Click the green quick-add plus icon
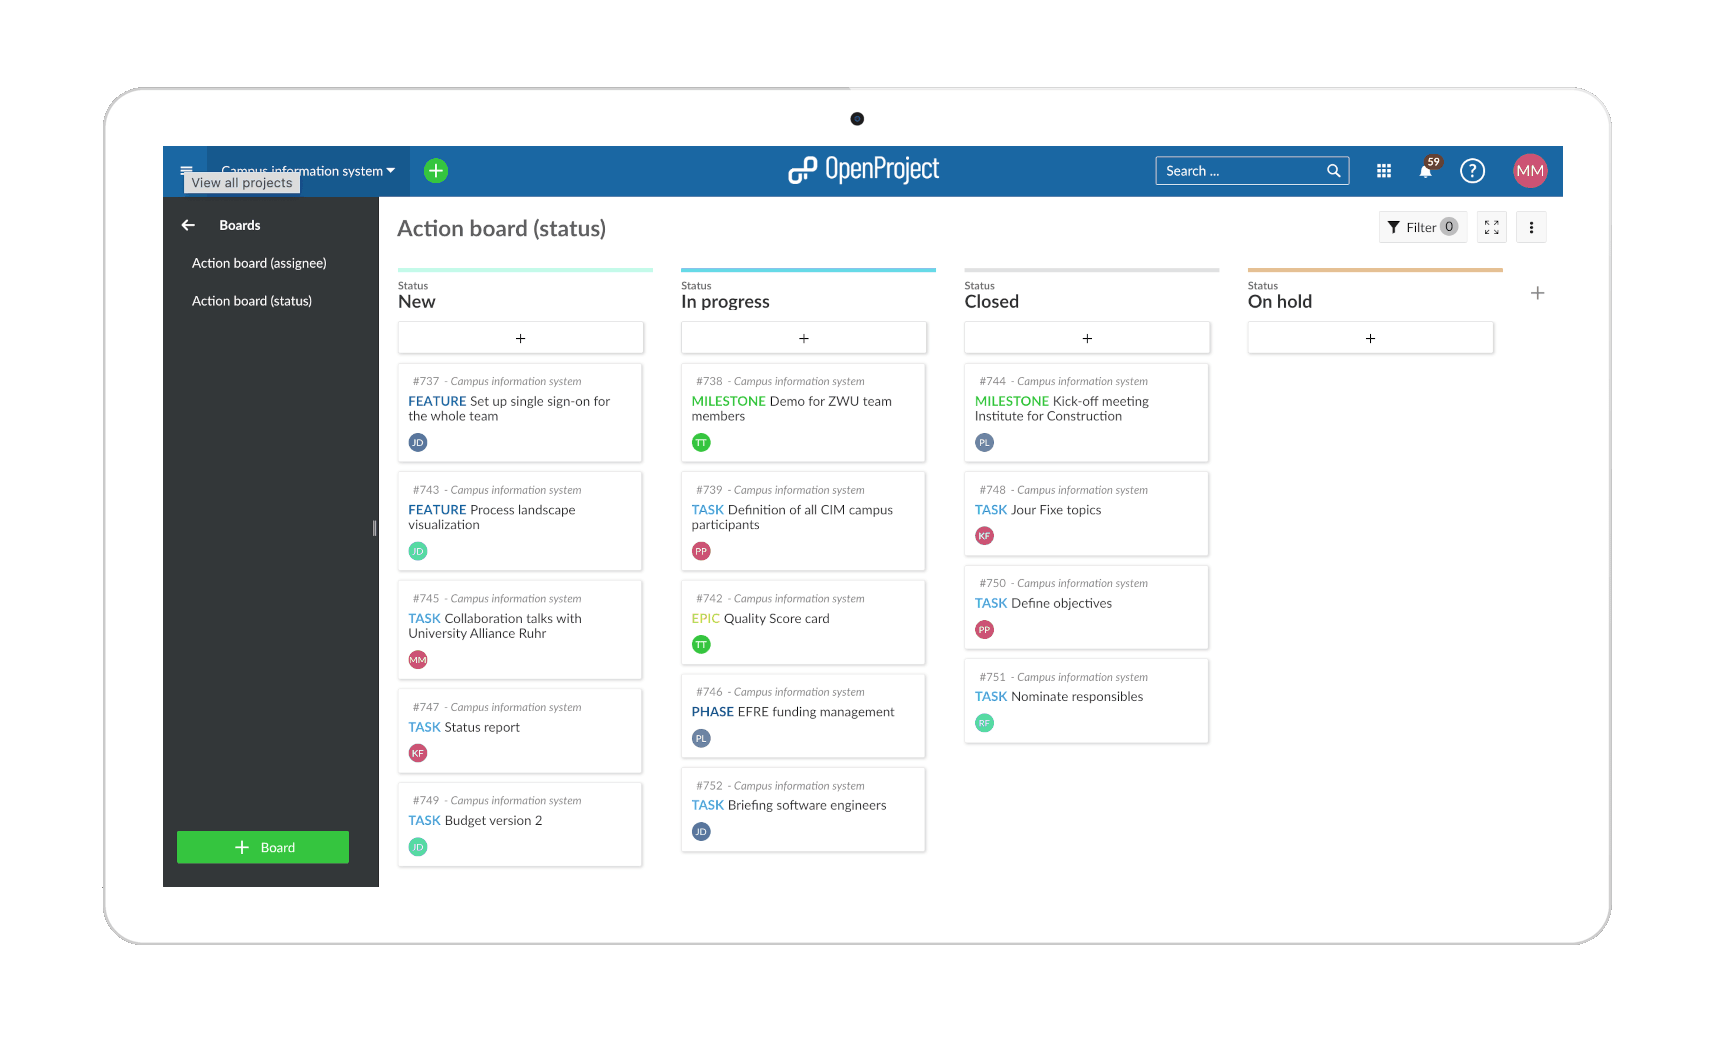This screenshot has width=1712, height=1061. point(436,171)
